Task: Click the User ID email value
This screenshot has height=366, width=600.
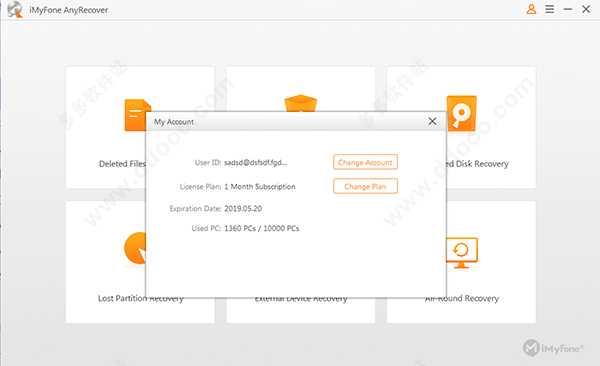Action: point(256,162)
